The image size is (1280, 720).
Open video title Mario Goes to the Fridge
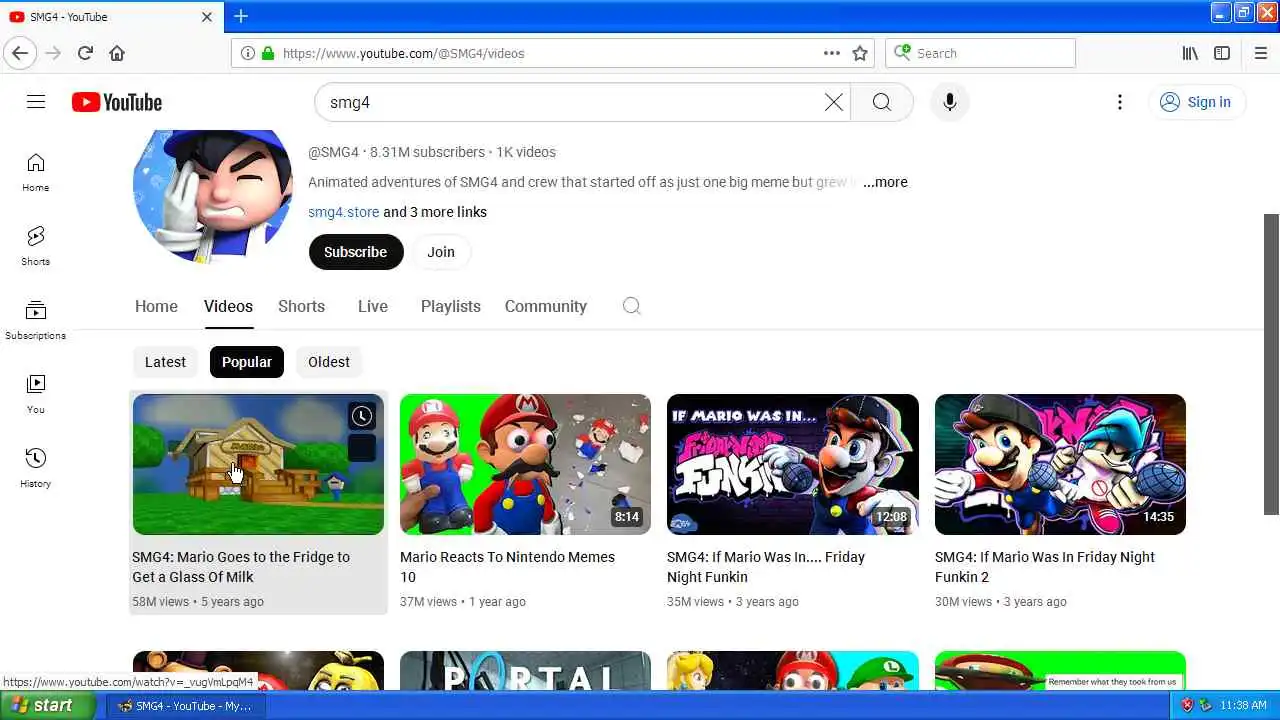pos(241,567)
